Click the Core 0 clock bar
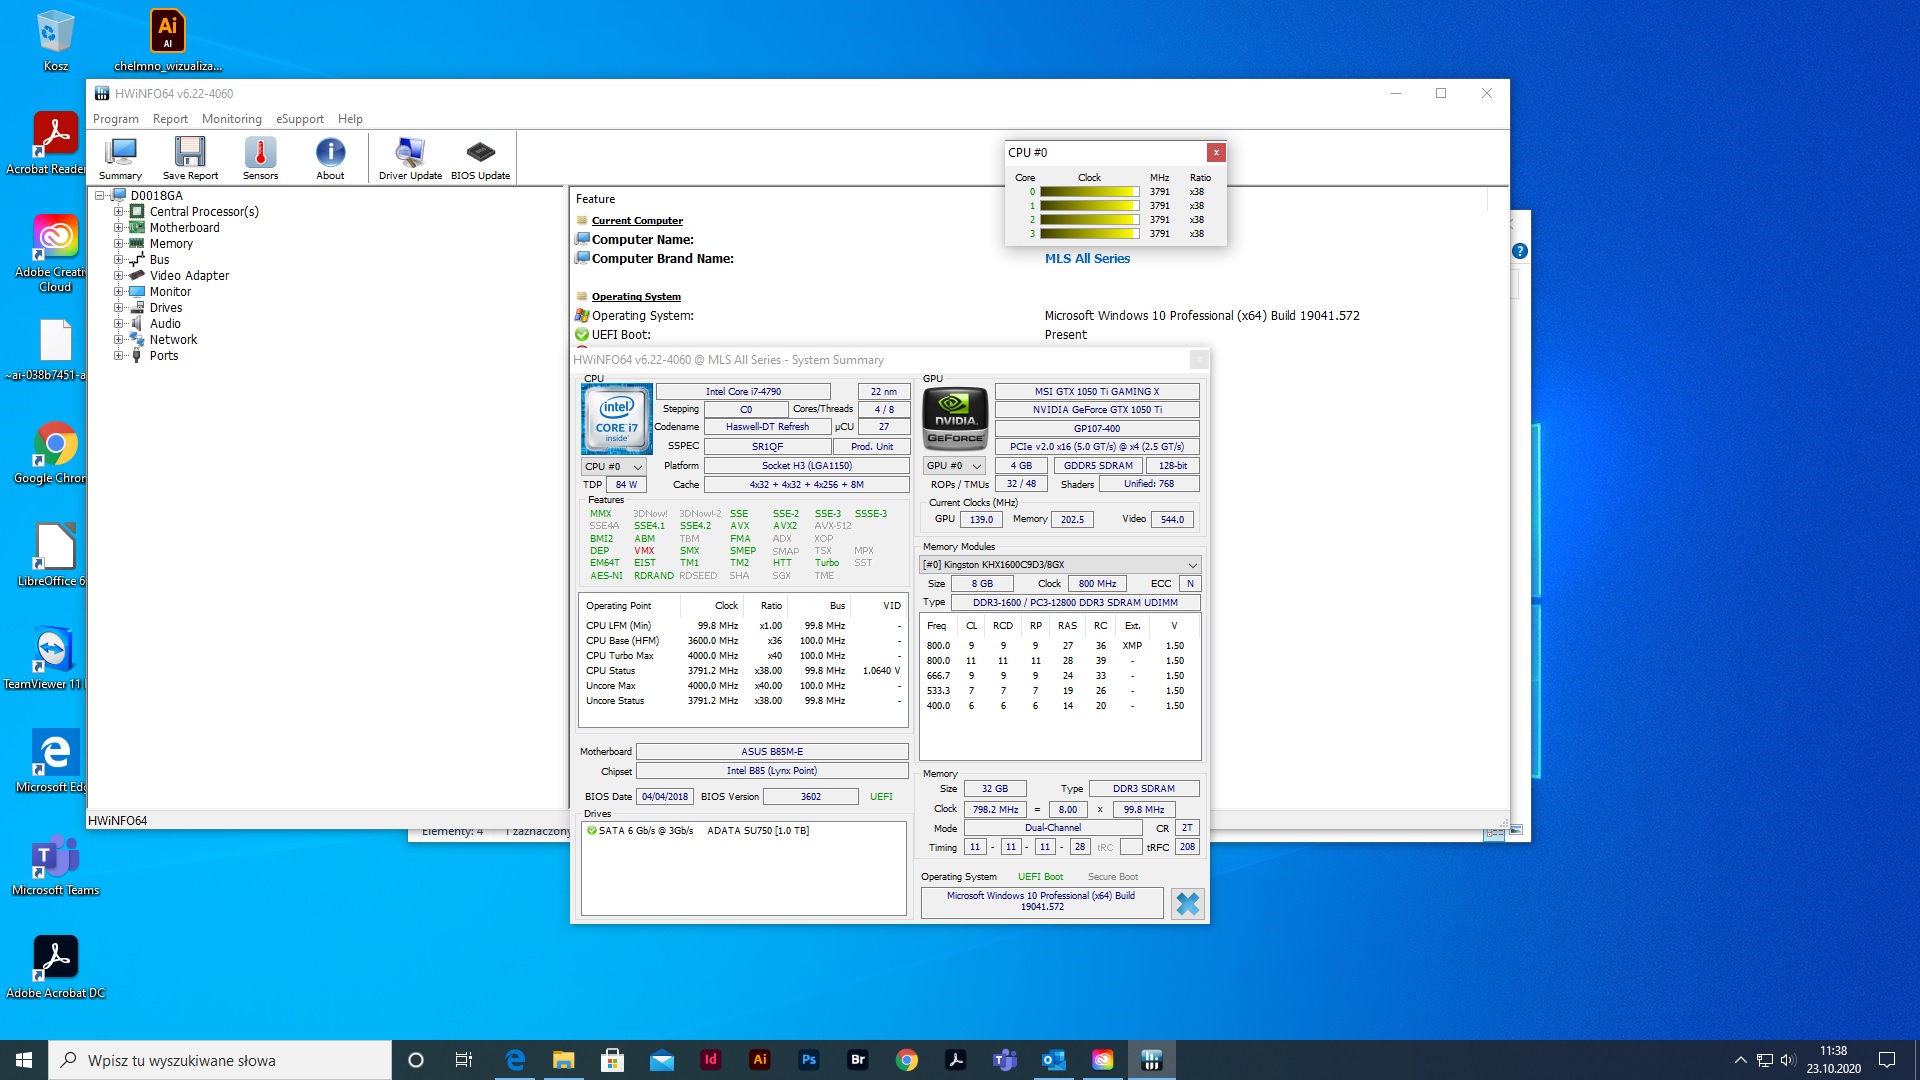Image resolution: width=1920 pixels, height=1080 pixels. click(x=1089, y=192)
